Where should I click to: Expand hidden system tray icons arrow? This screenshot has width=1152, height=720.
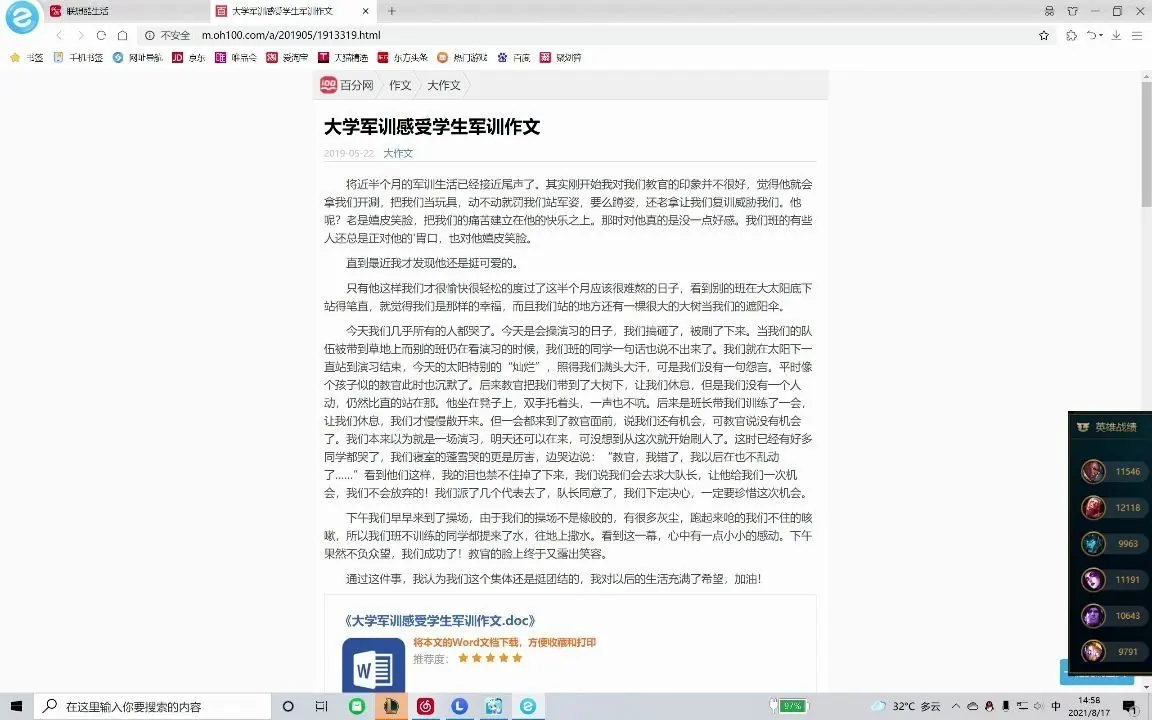(956, 706)
